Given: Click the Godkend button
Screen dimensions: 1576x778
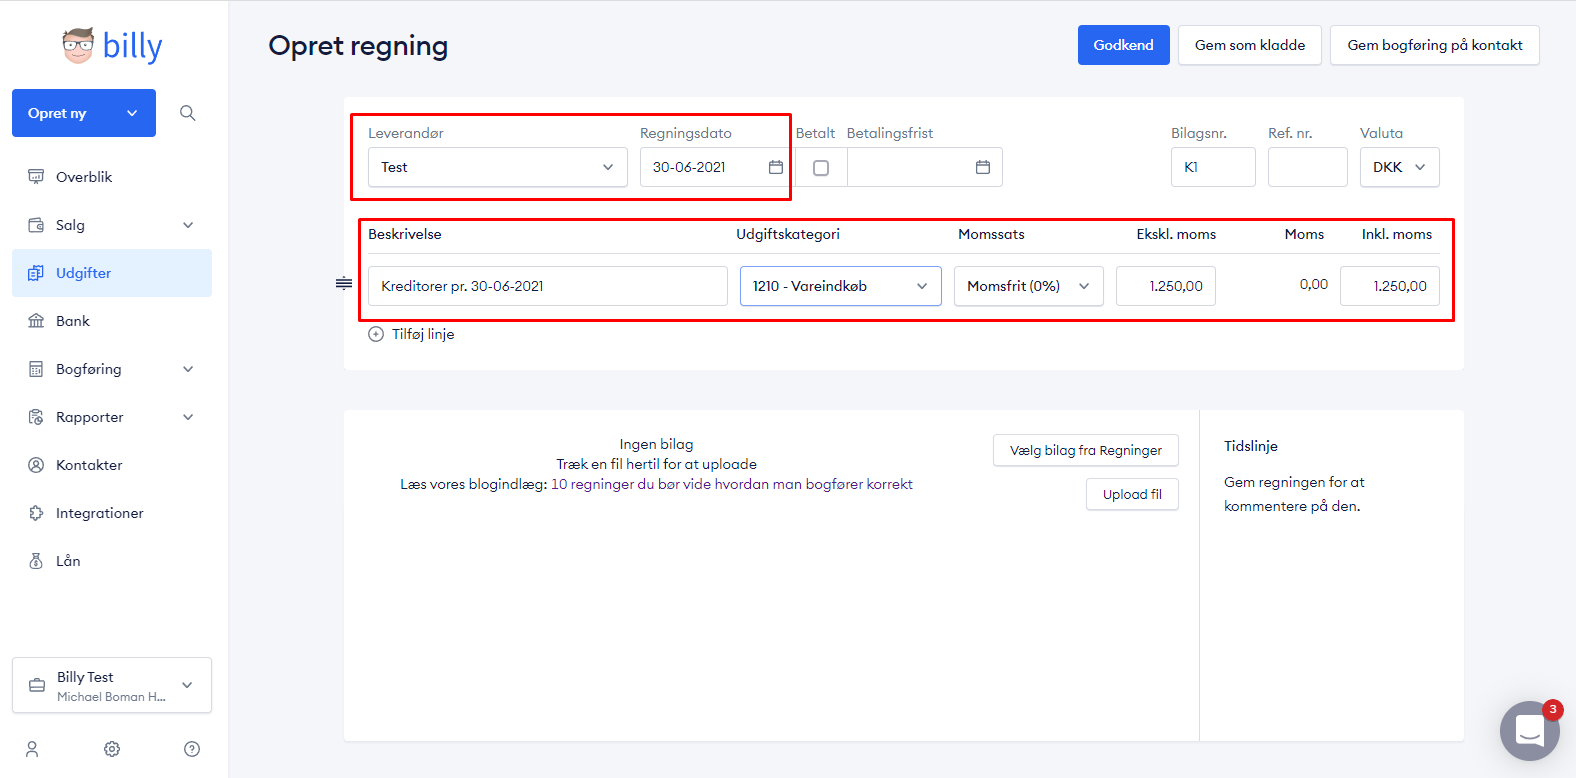Looking at the screenshot, I should tap(1124, 45).
